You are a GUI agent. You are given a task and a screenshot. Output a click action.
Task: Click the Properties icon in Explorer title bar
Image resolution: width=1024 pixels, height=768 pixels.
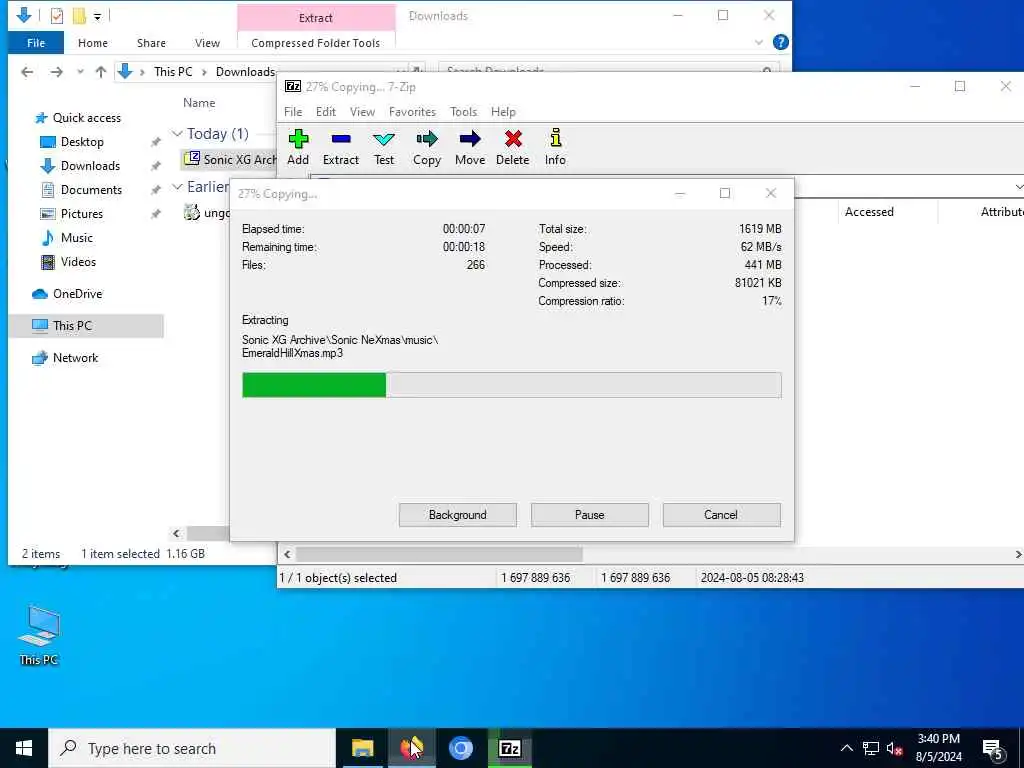[57, 16]
